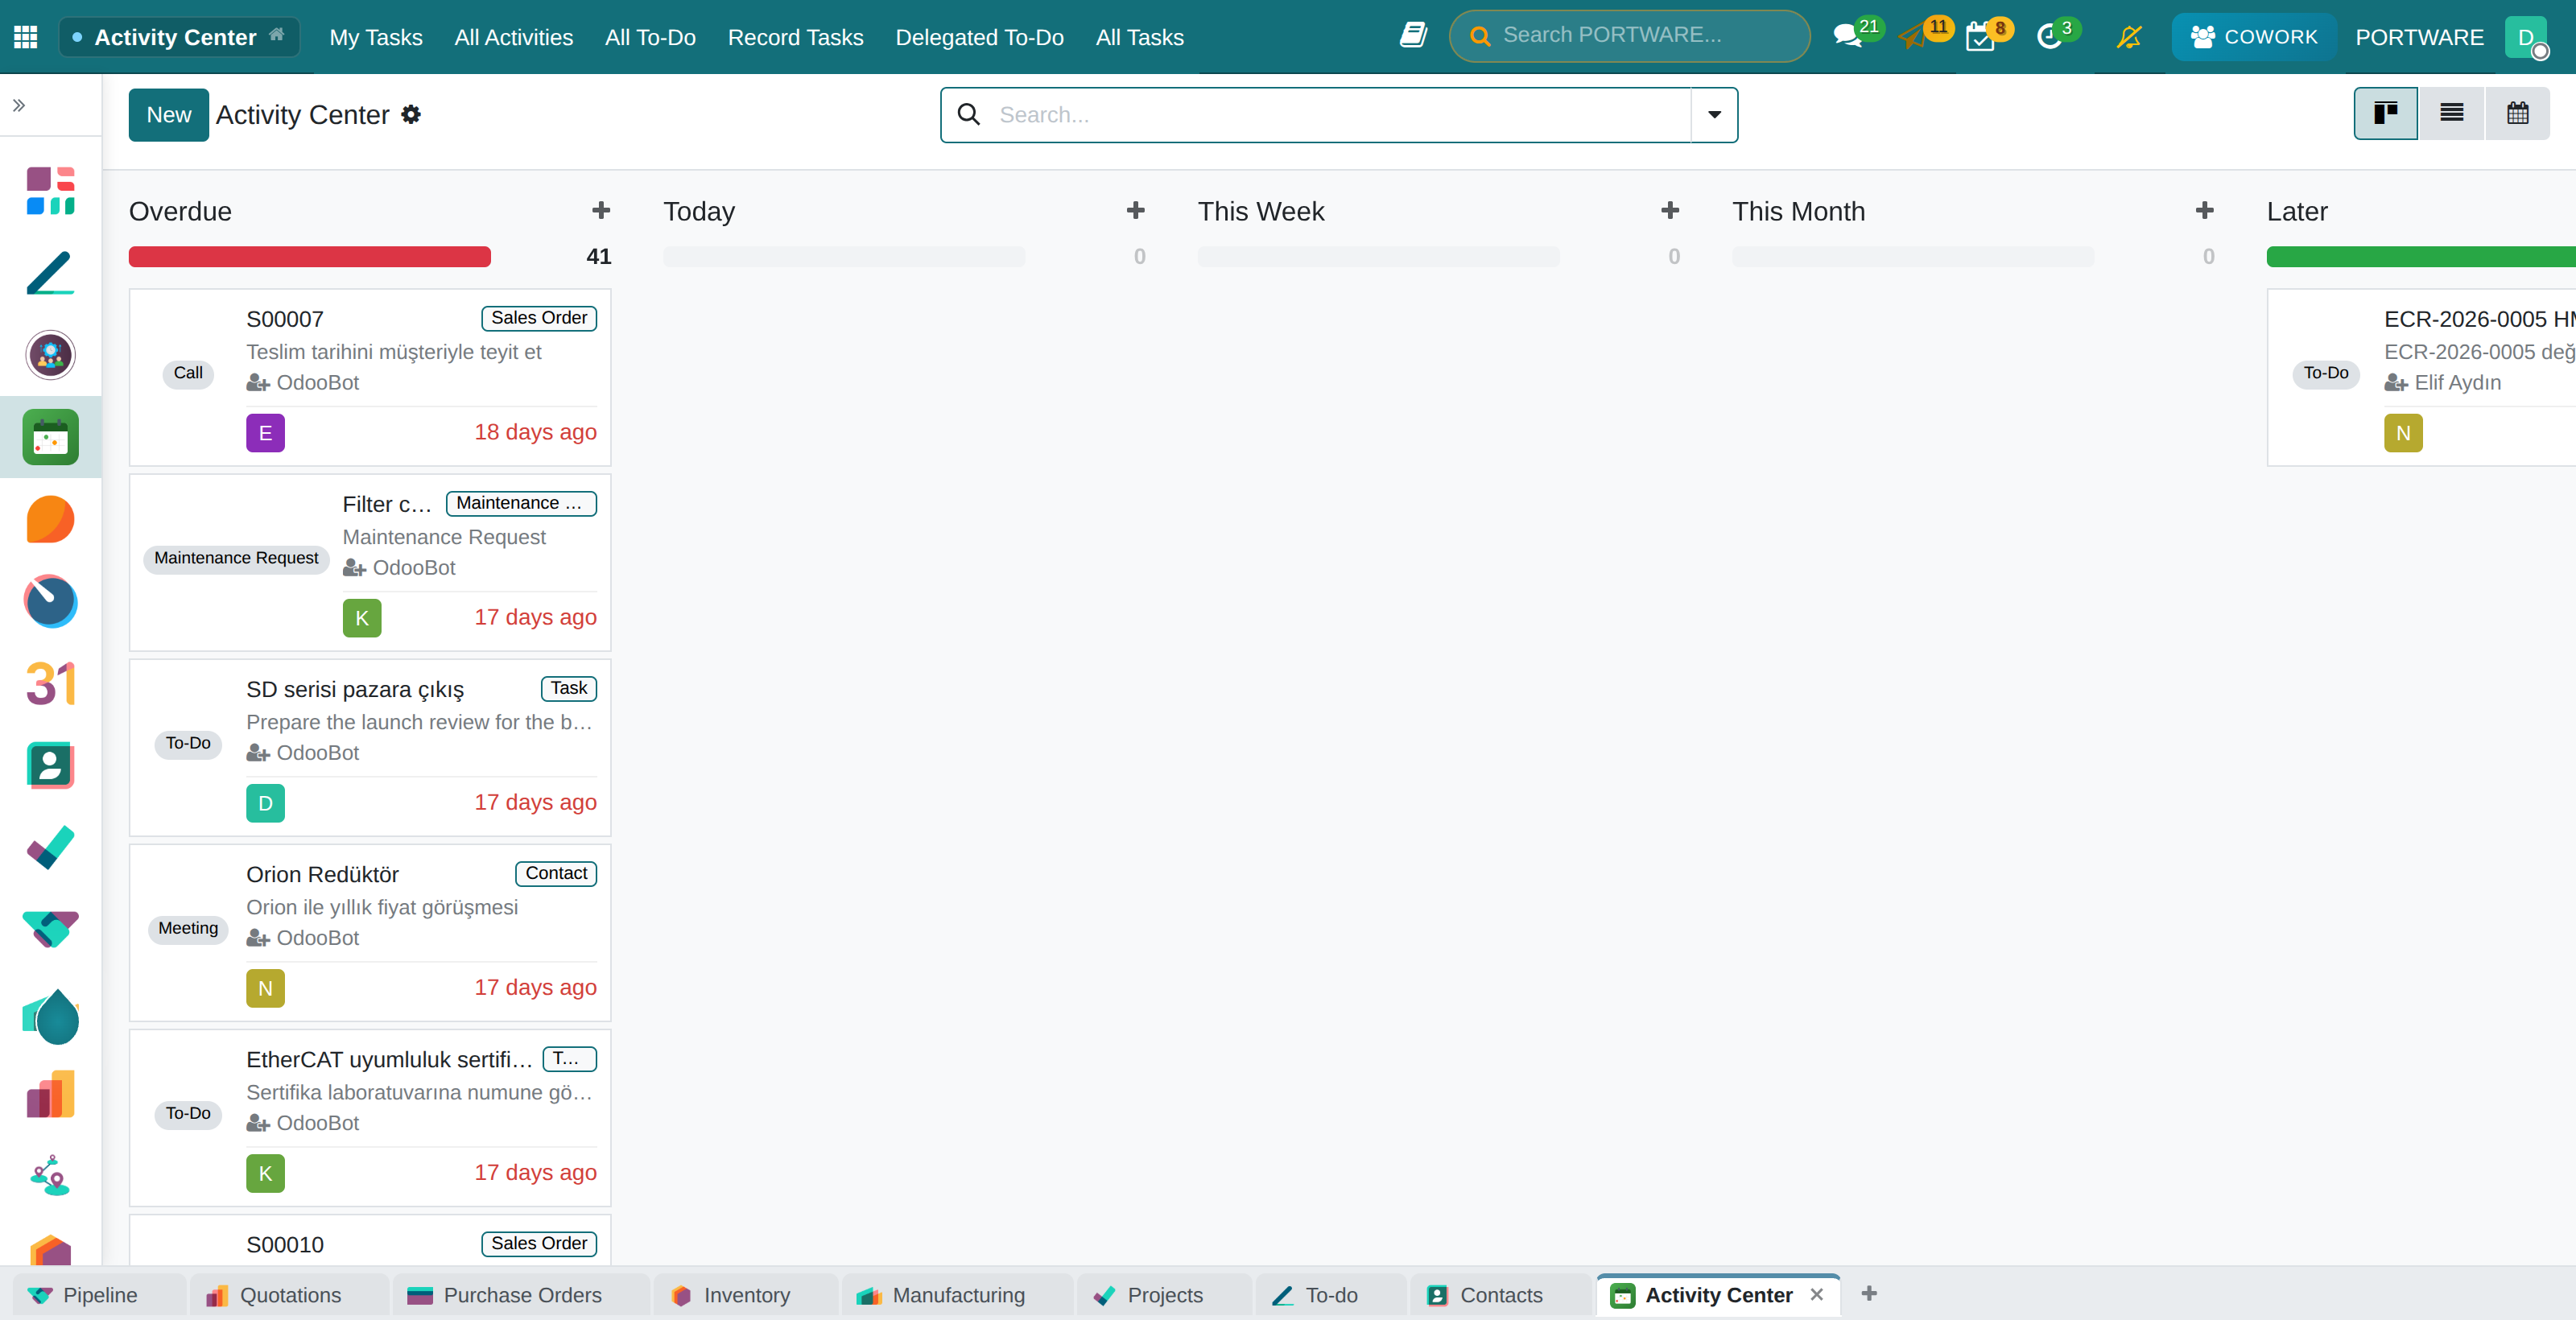The image size is (2576, 1320).
Task: Open All Activities menu
Action: tap(514, 37)
